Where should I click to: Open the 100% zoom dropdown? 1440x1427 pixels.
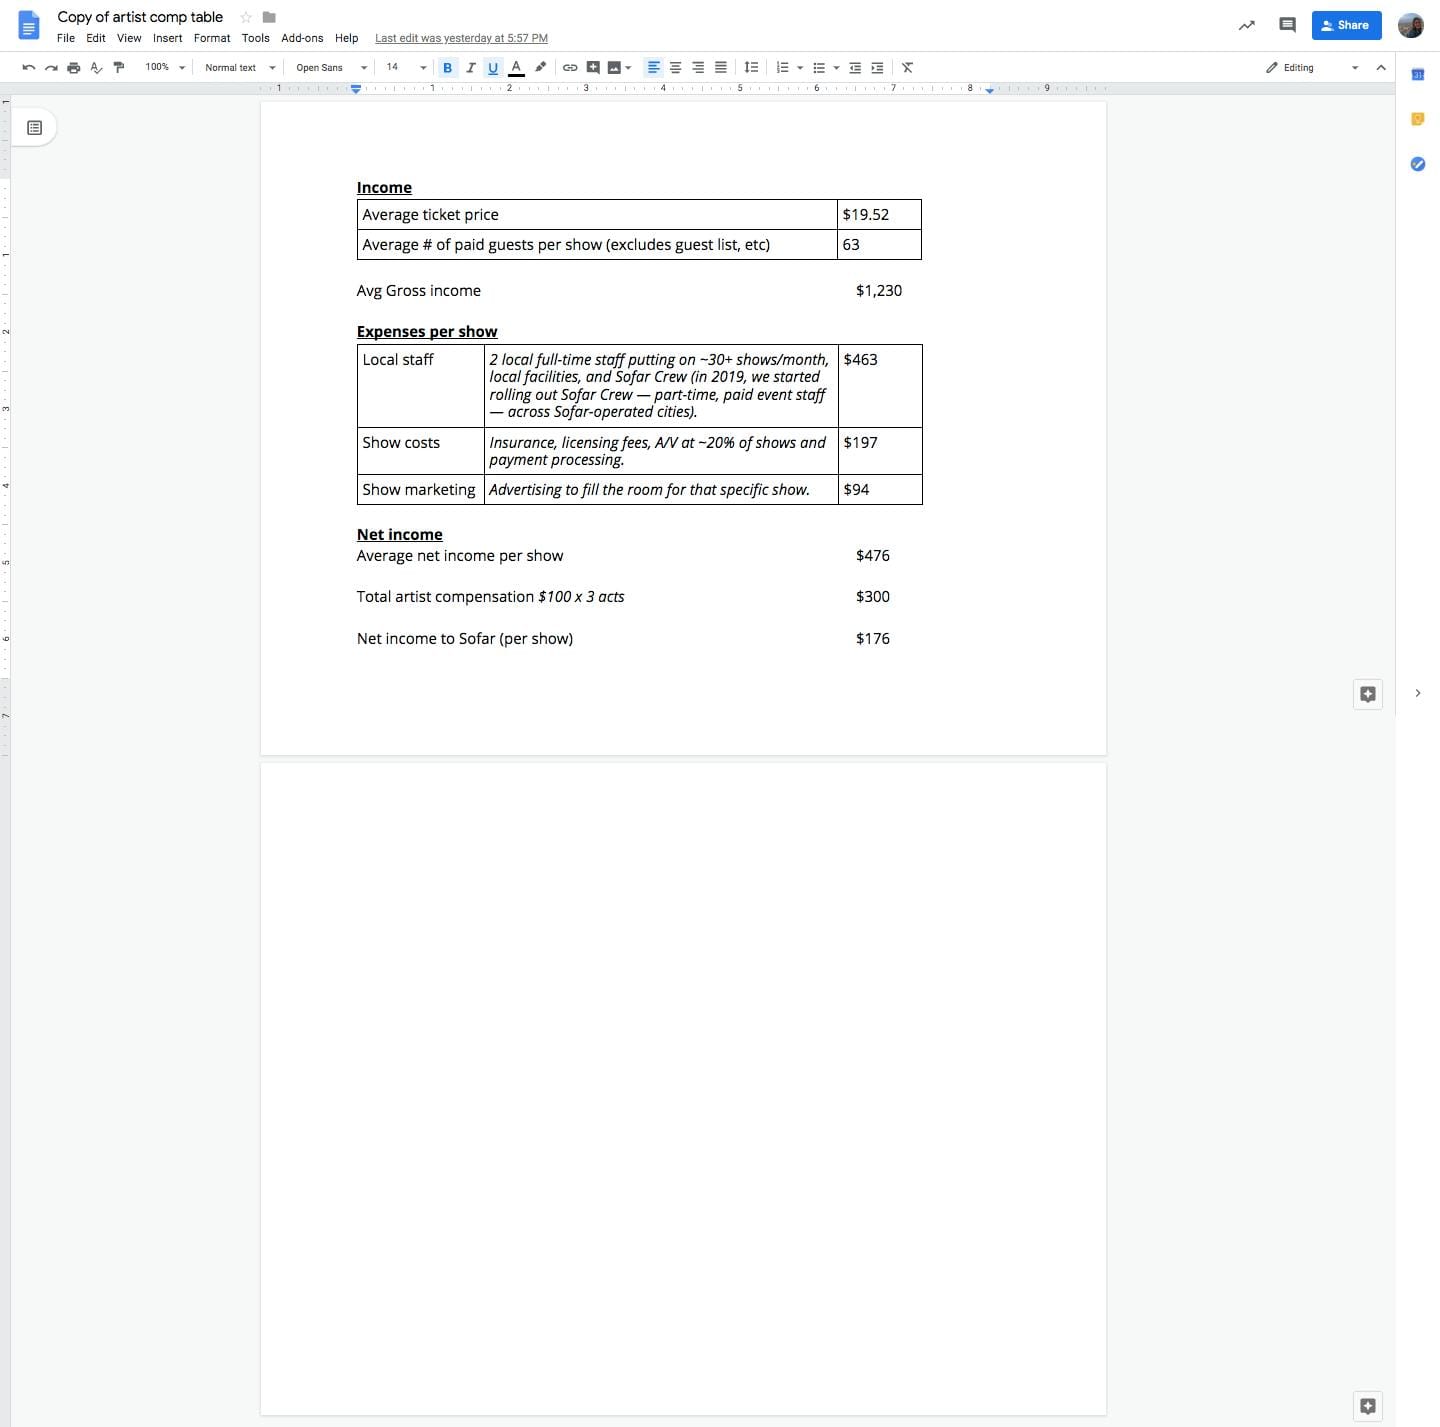[165, 68]
